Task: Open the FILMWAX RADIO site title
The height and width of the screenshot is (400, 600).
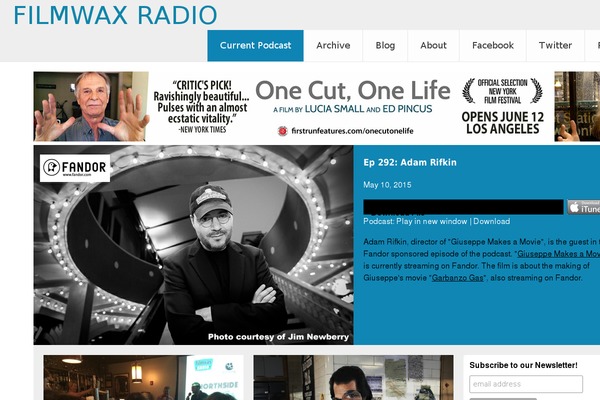Action: tap(115, 16)
